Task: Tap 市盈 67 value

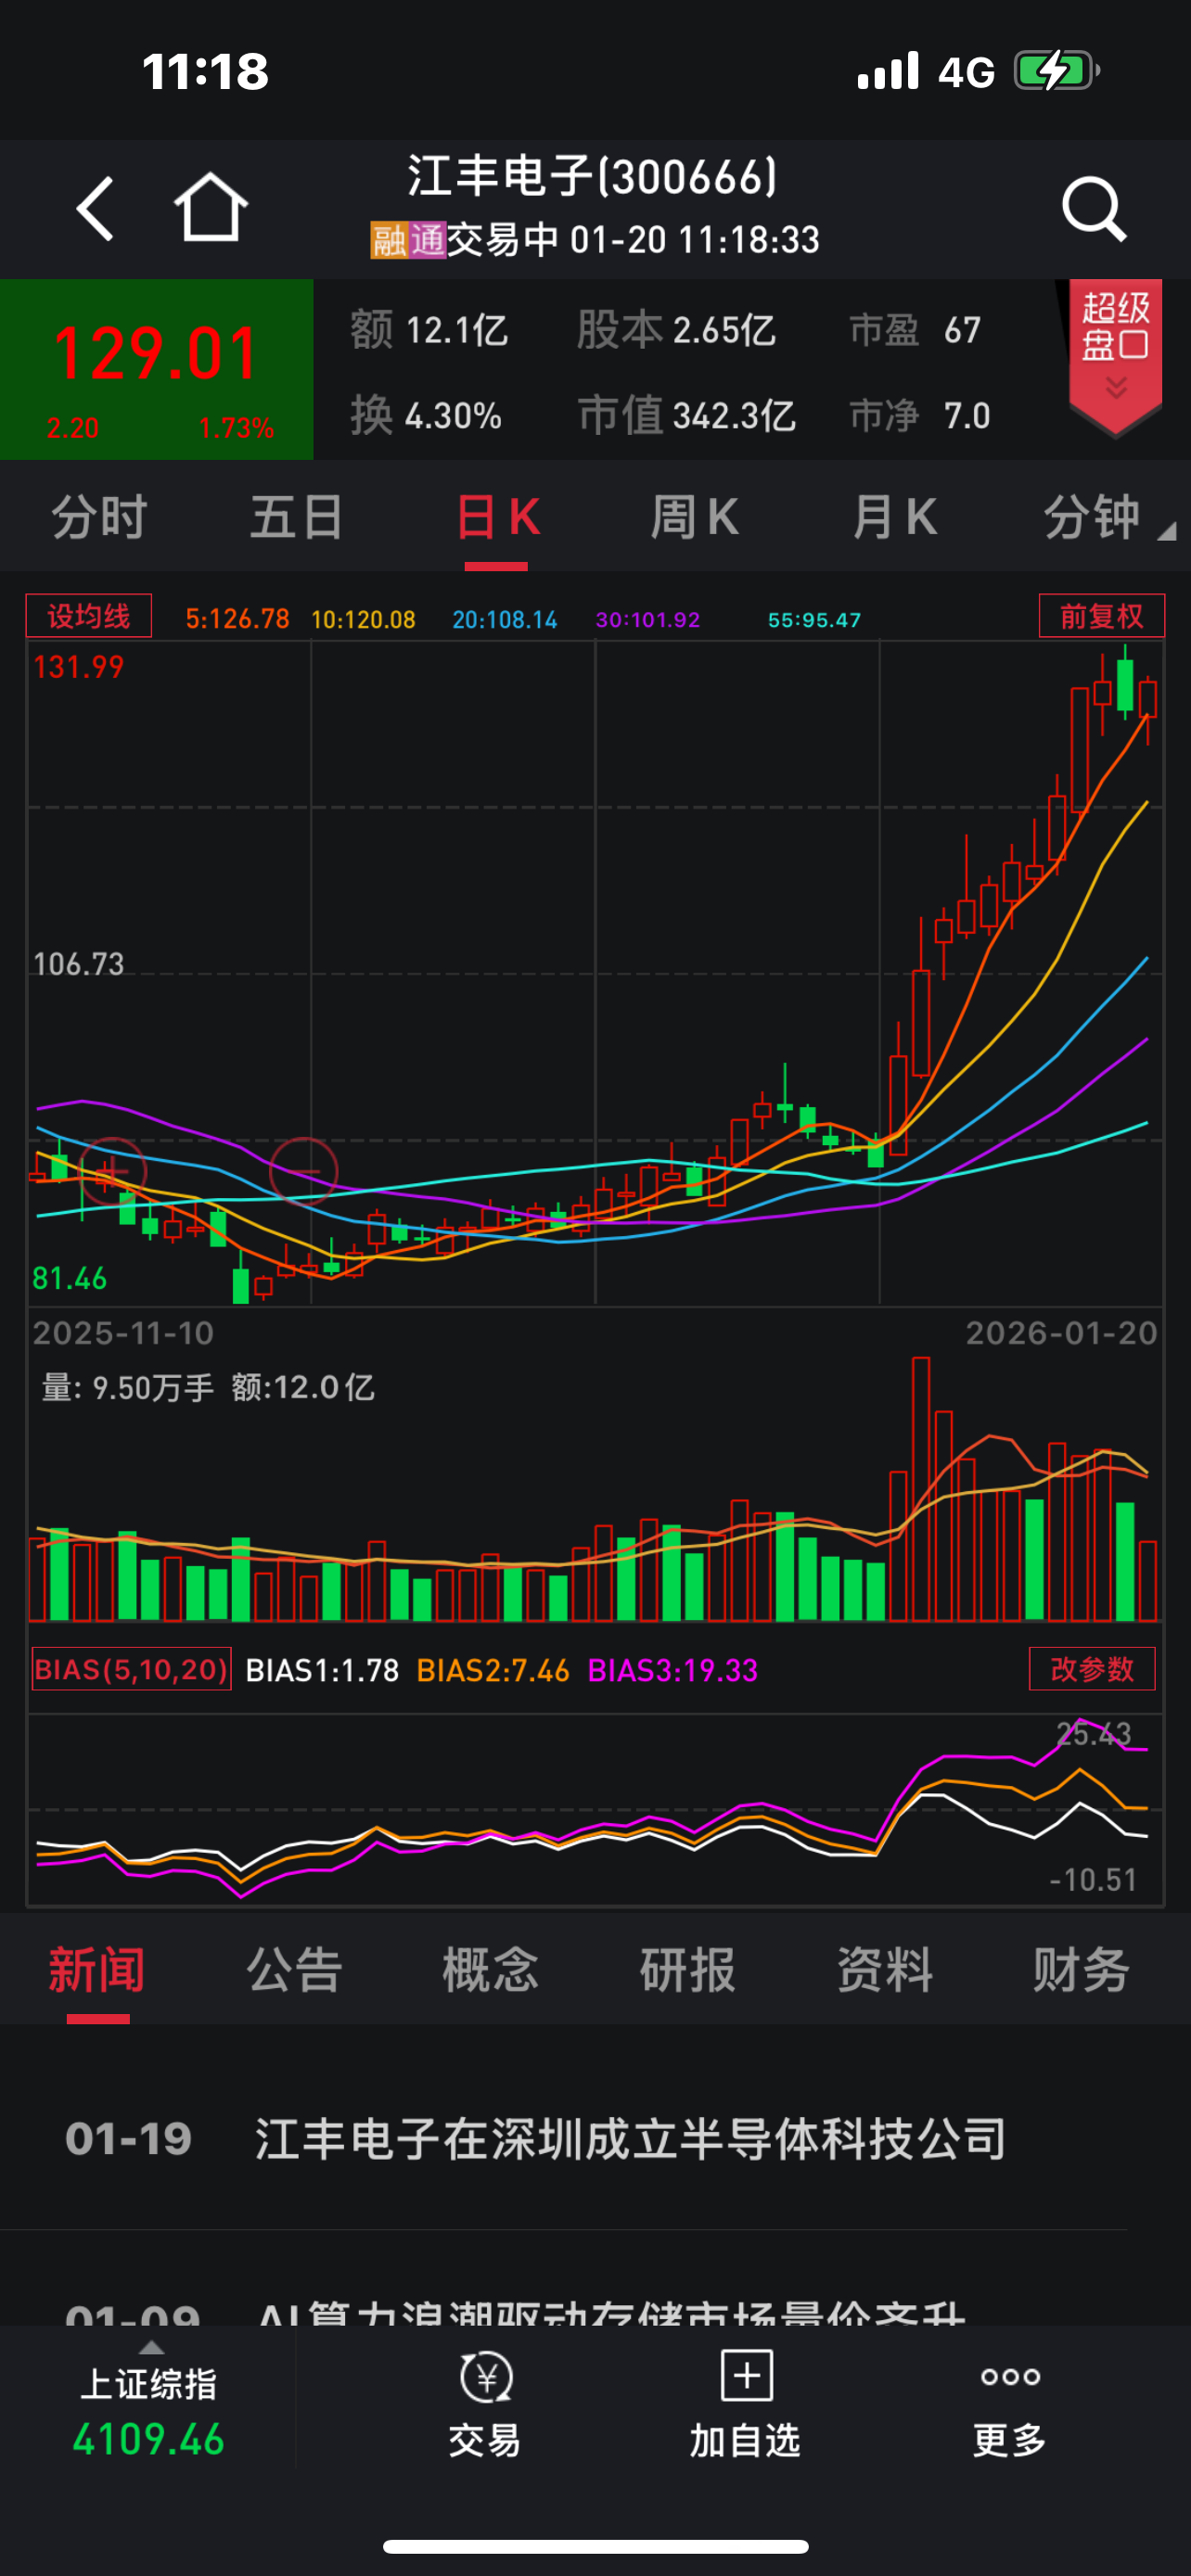Action: [915, 330]
